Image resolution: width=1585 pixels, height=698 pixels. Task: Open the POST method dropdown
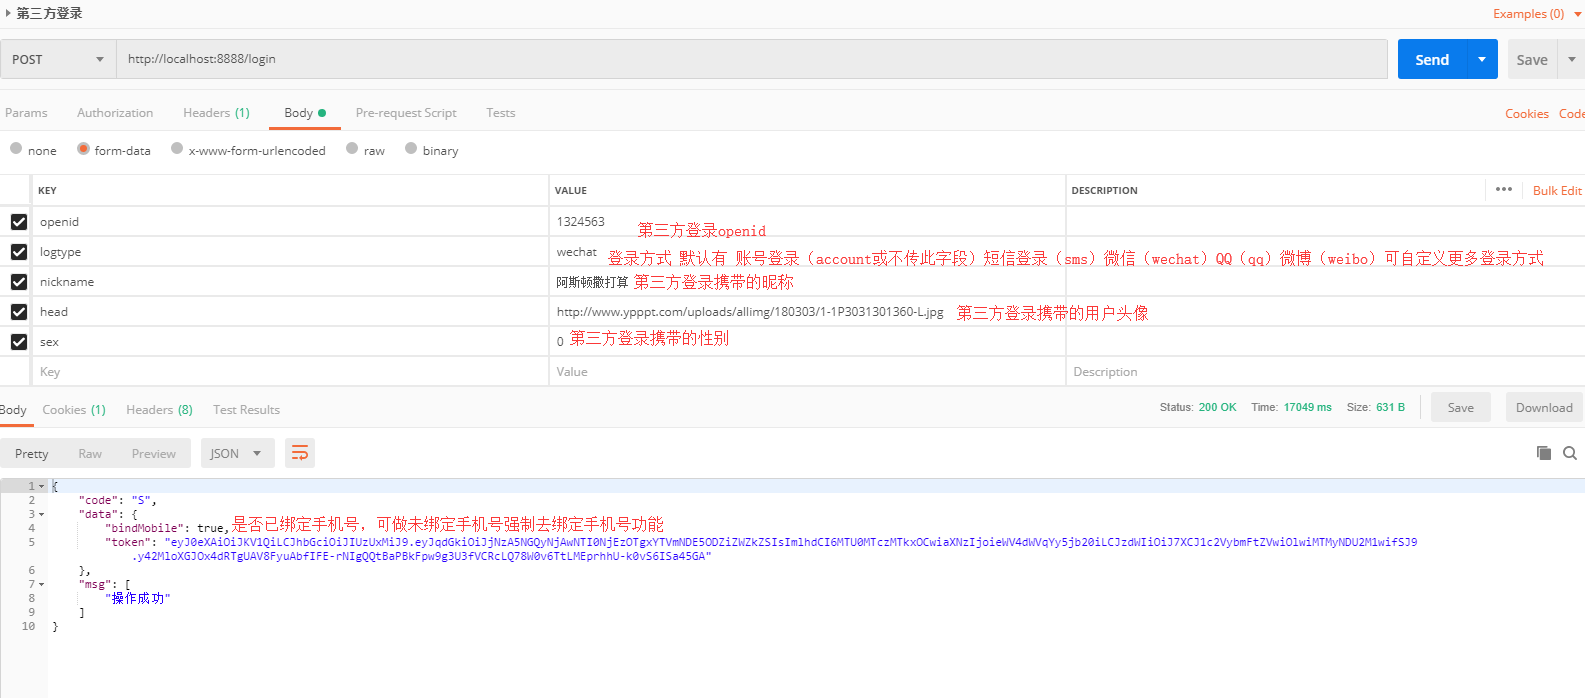click(58, 59)
